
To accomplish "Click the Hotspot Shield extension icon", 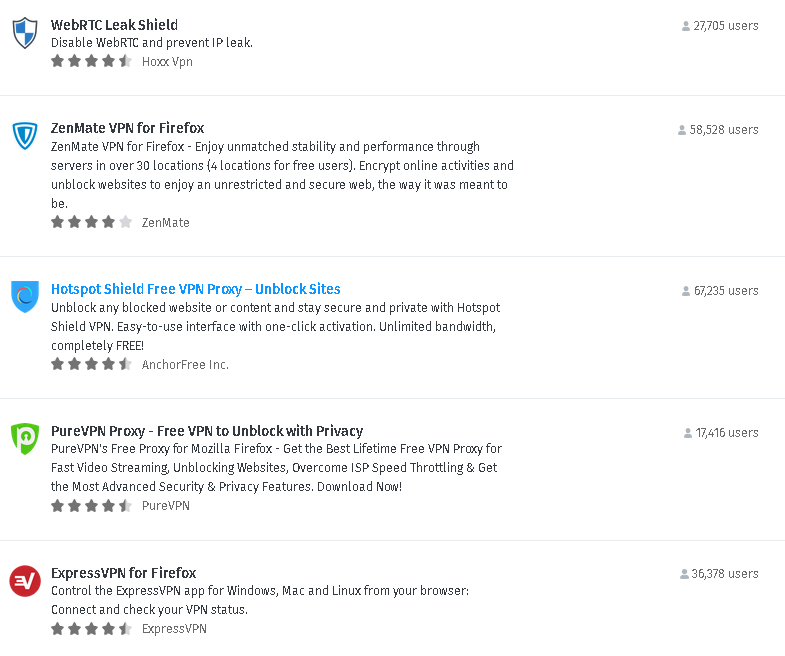I will (25, 296).
